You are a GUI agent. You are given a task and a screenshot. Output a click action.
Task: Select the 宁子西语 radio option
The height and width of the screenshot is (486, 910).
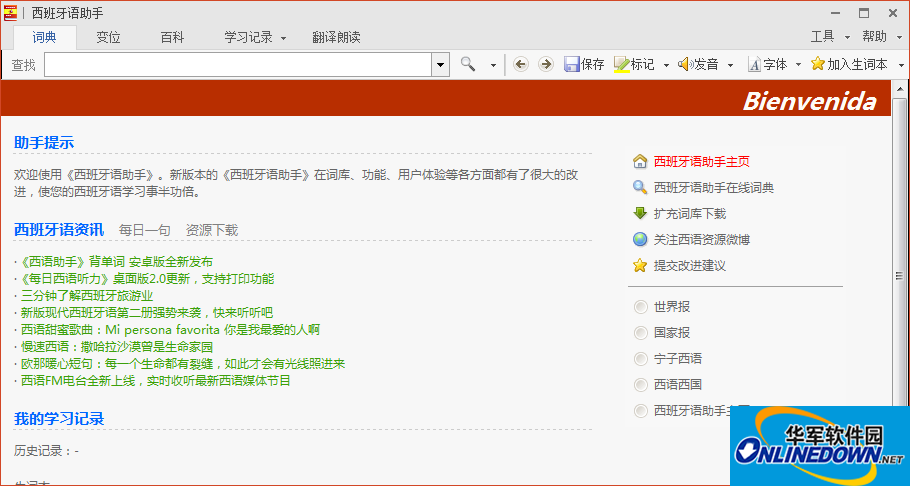tap(641, 358)
